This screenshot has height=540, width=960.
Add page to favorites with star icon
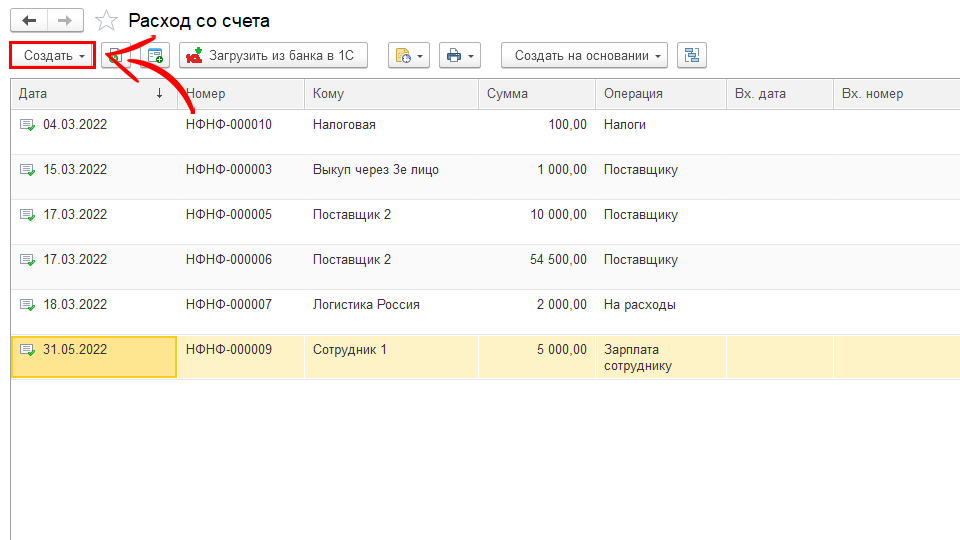(x=105, y=21)
